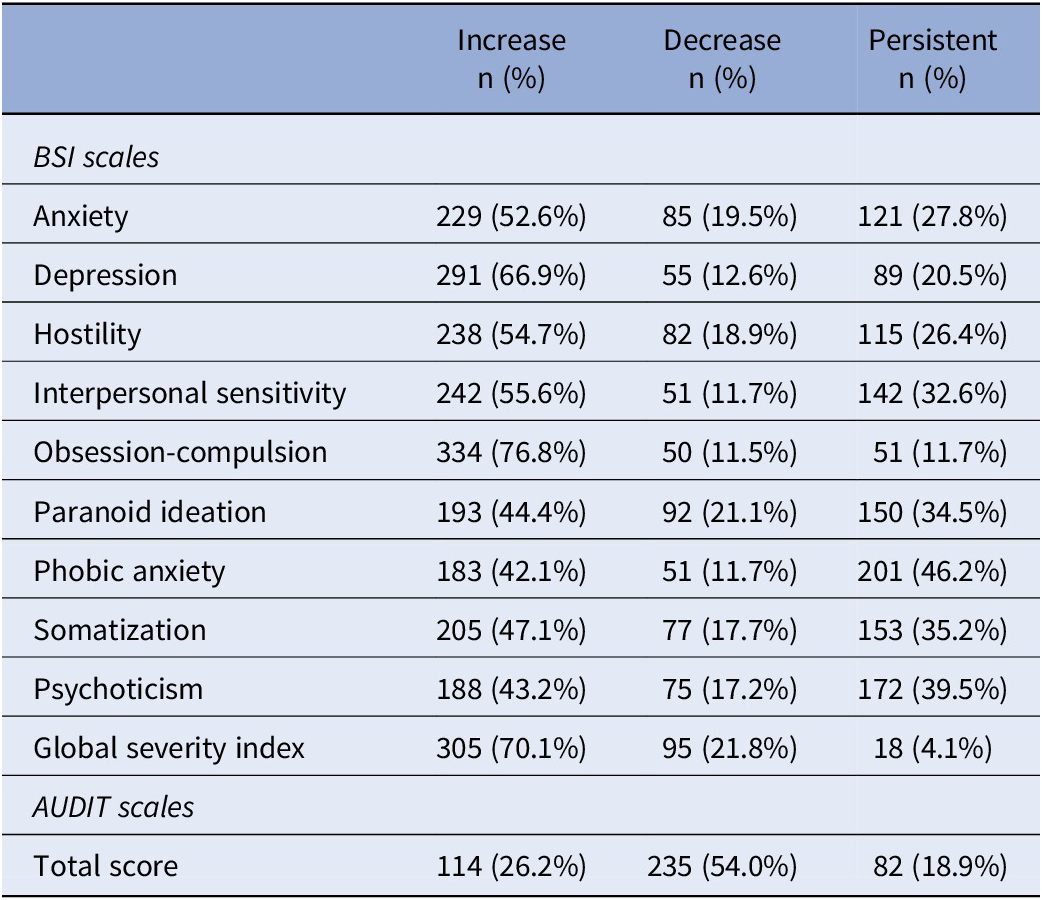
Task: Select the Hostility row label
Action: tap(87, 334)
